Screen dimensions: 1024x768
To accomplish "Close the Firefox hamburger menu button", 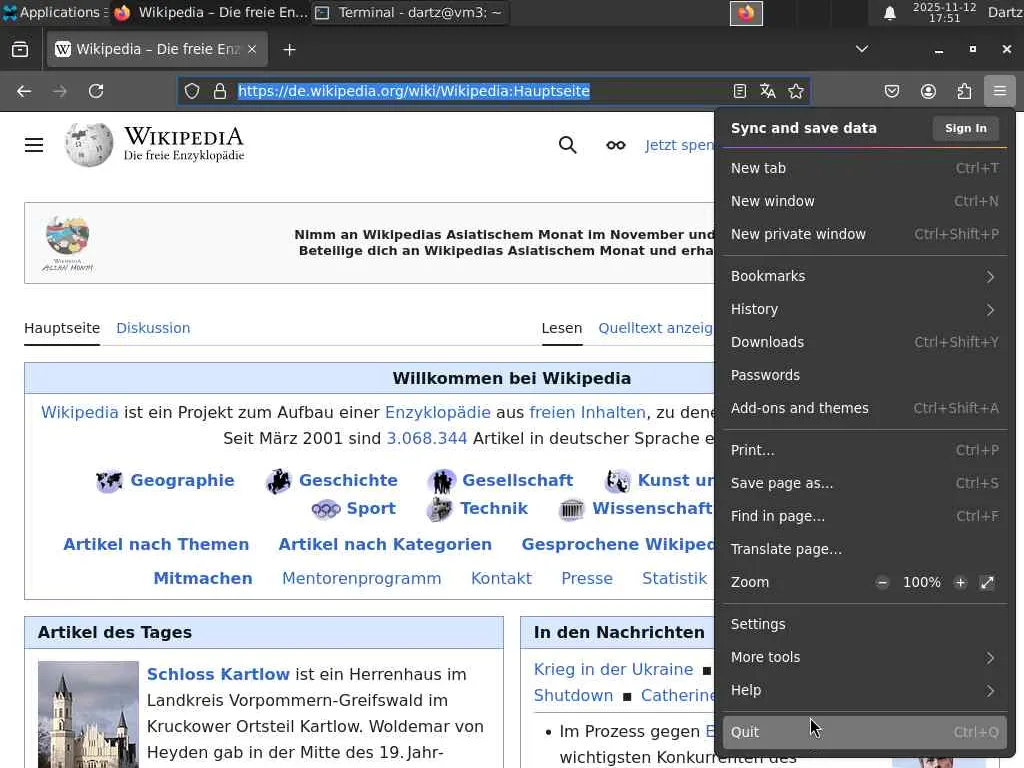I will 1000,91.
